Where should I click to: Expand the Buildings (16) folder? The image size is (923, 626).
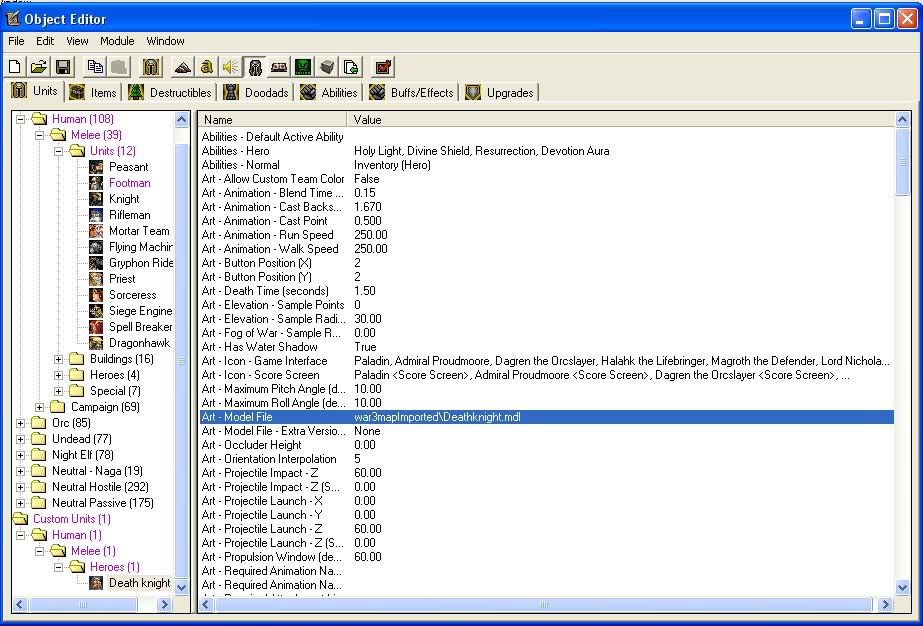click(58, 359)
